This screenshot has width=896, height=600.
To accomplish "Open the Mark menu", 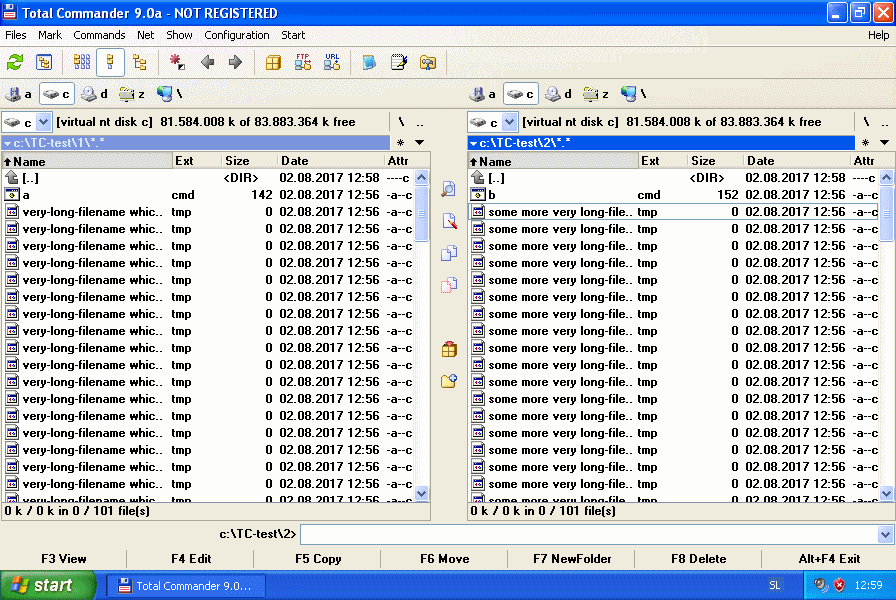I will pos(50,35).
